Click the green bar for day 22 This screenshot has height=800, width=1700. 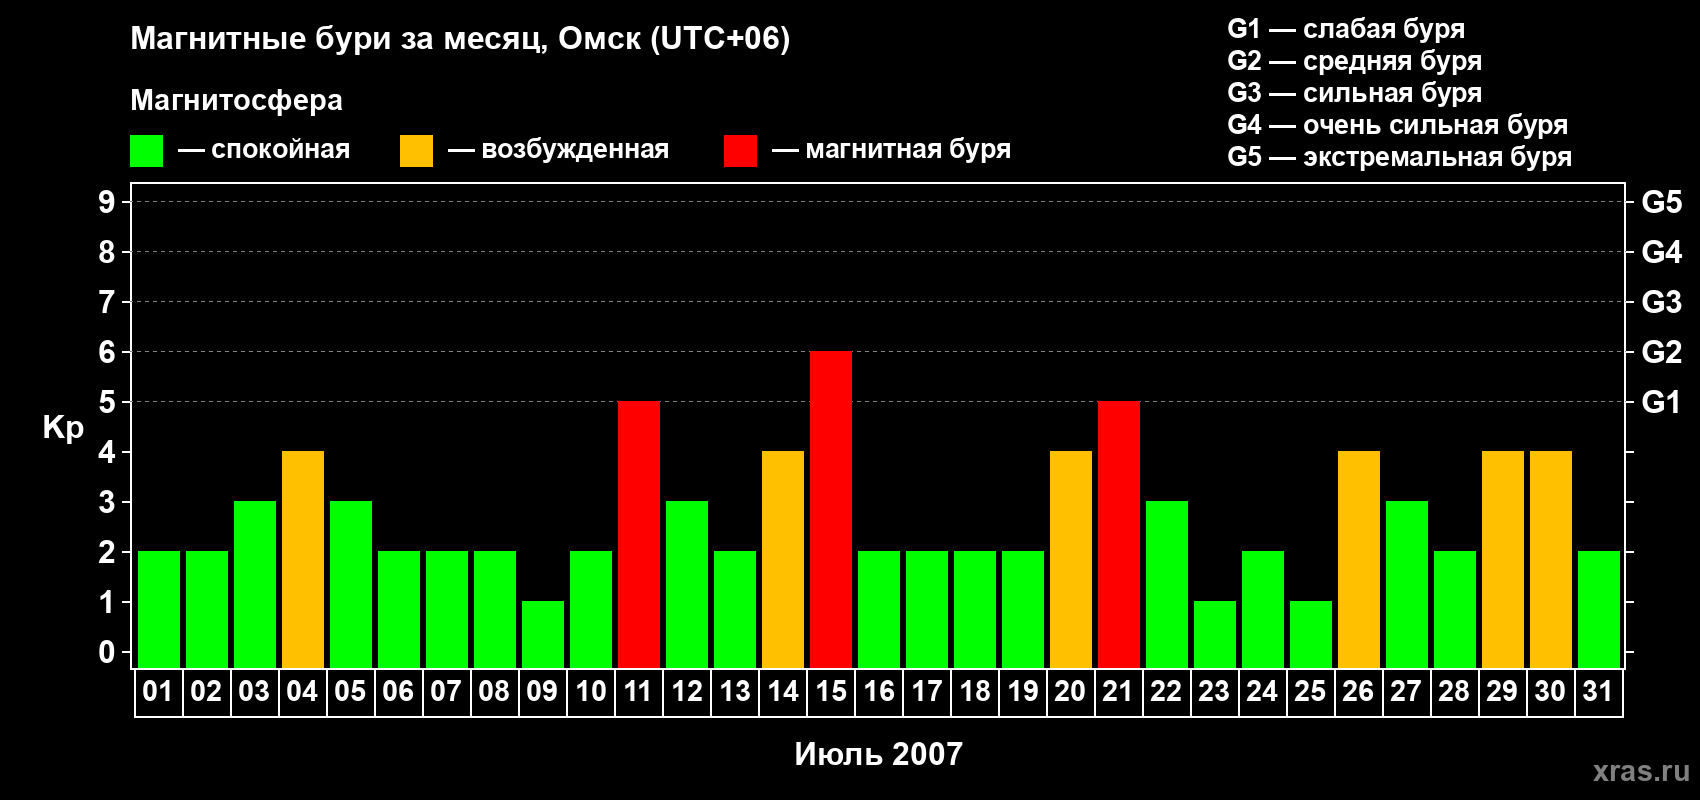pyautogui.click(x=1167, y=584)
